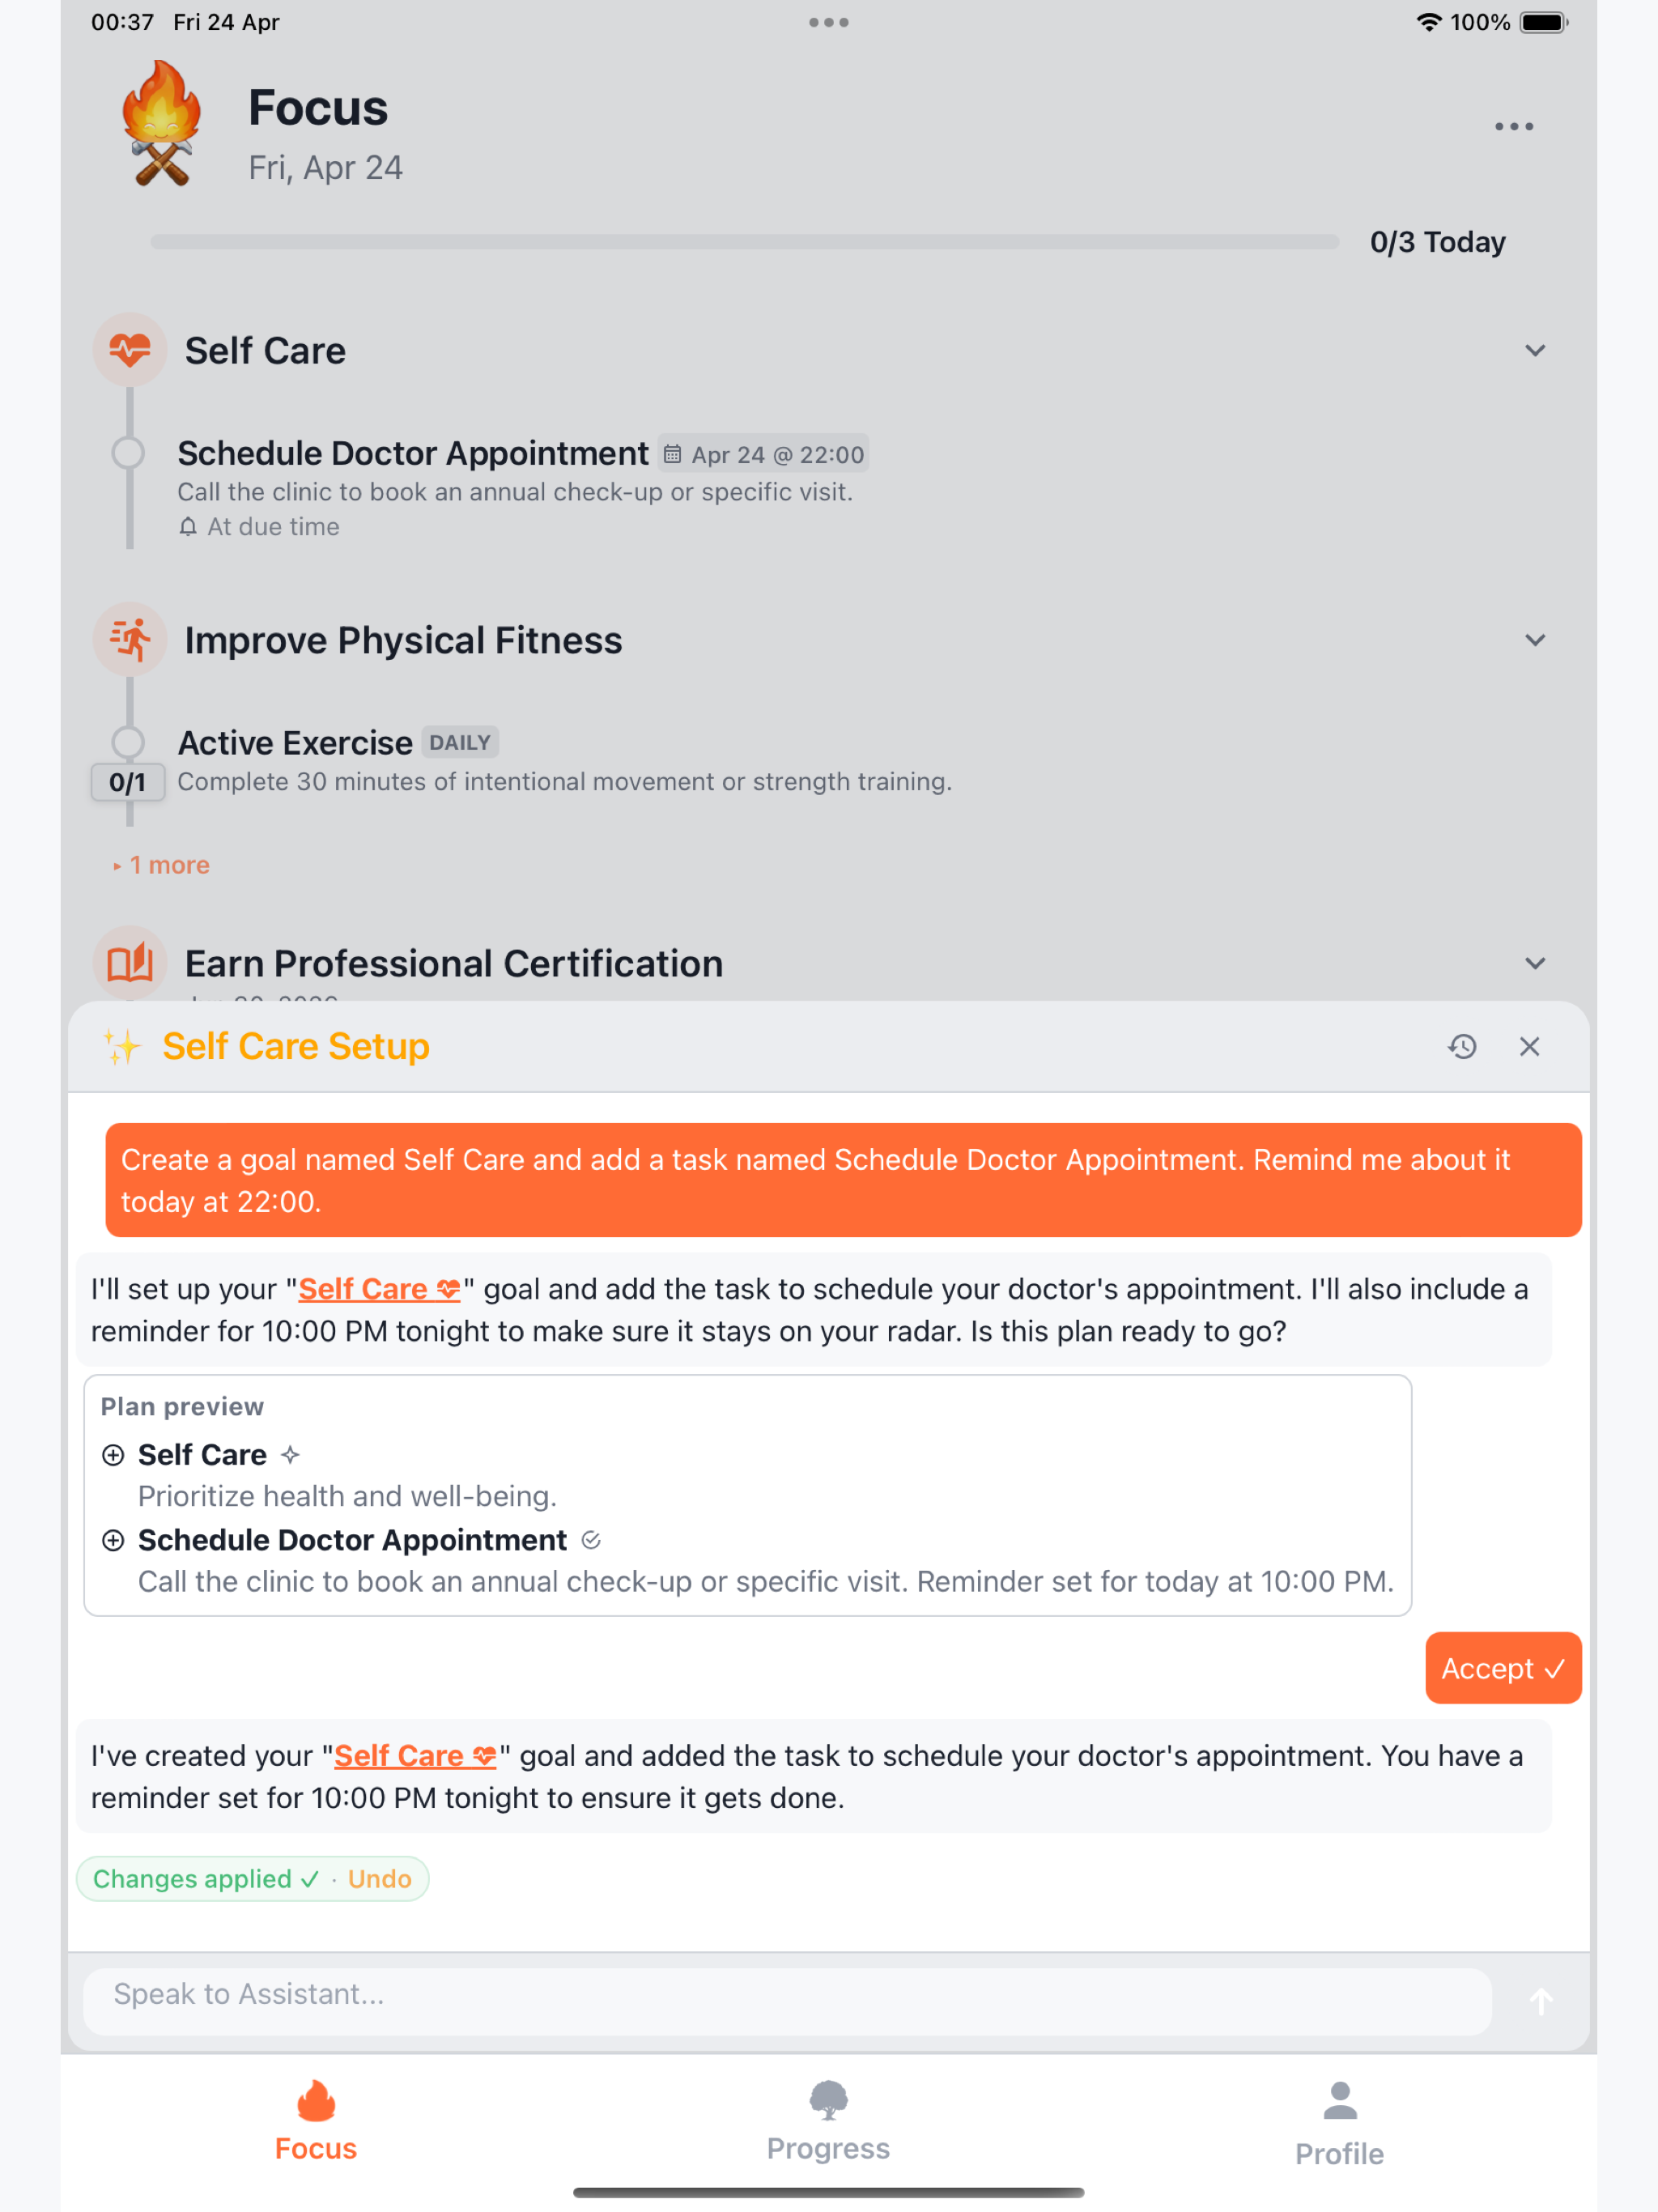Tap the Earn Professional Certification book icon
This screenshot has height=2212, width=1658.
130,963
